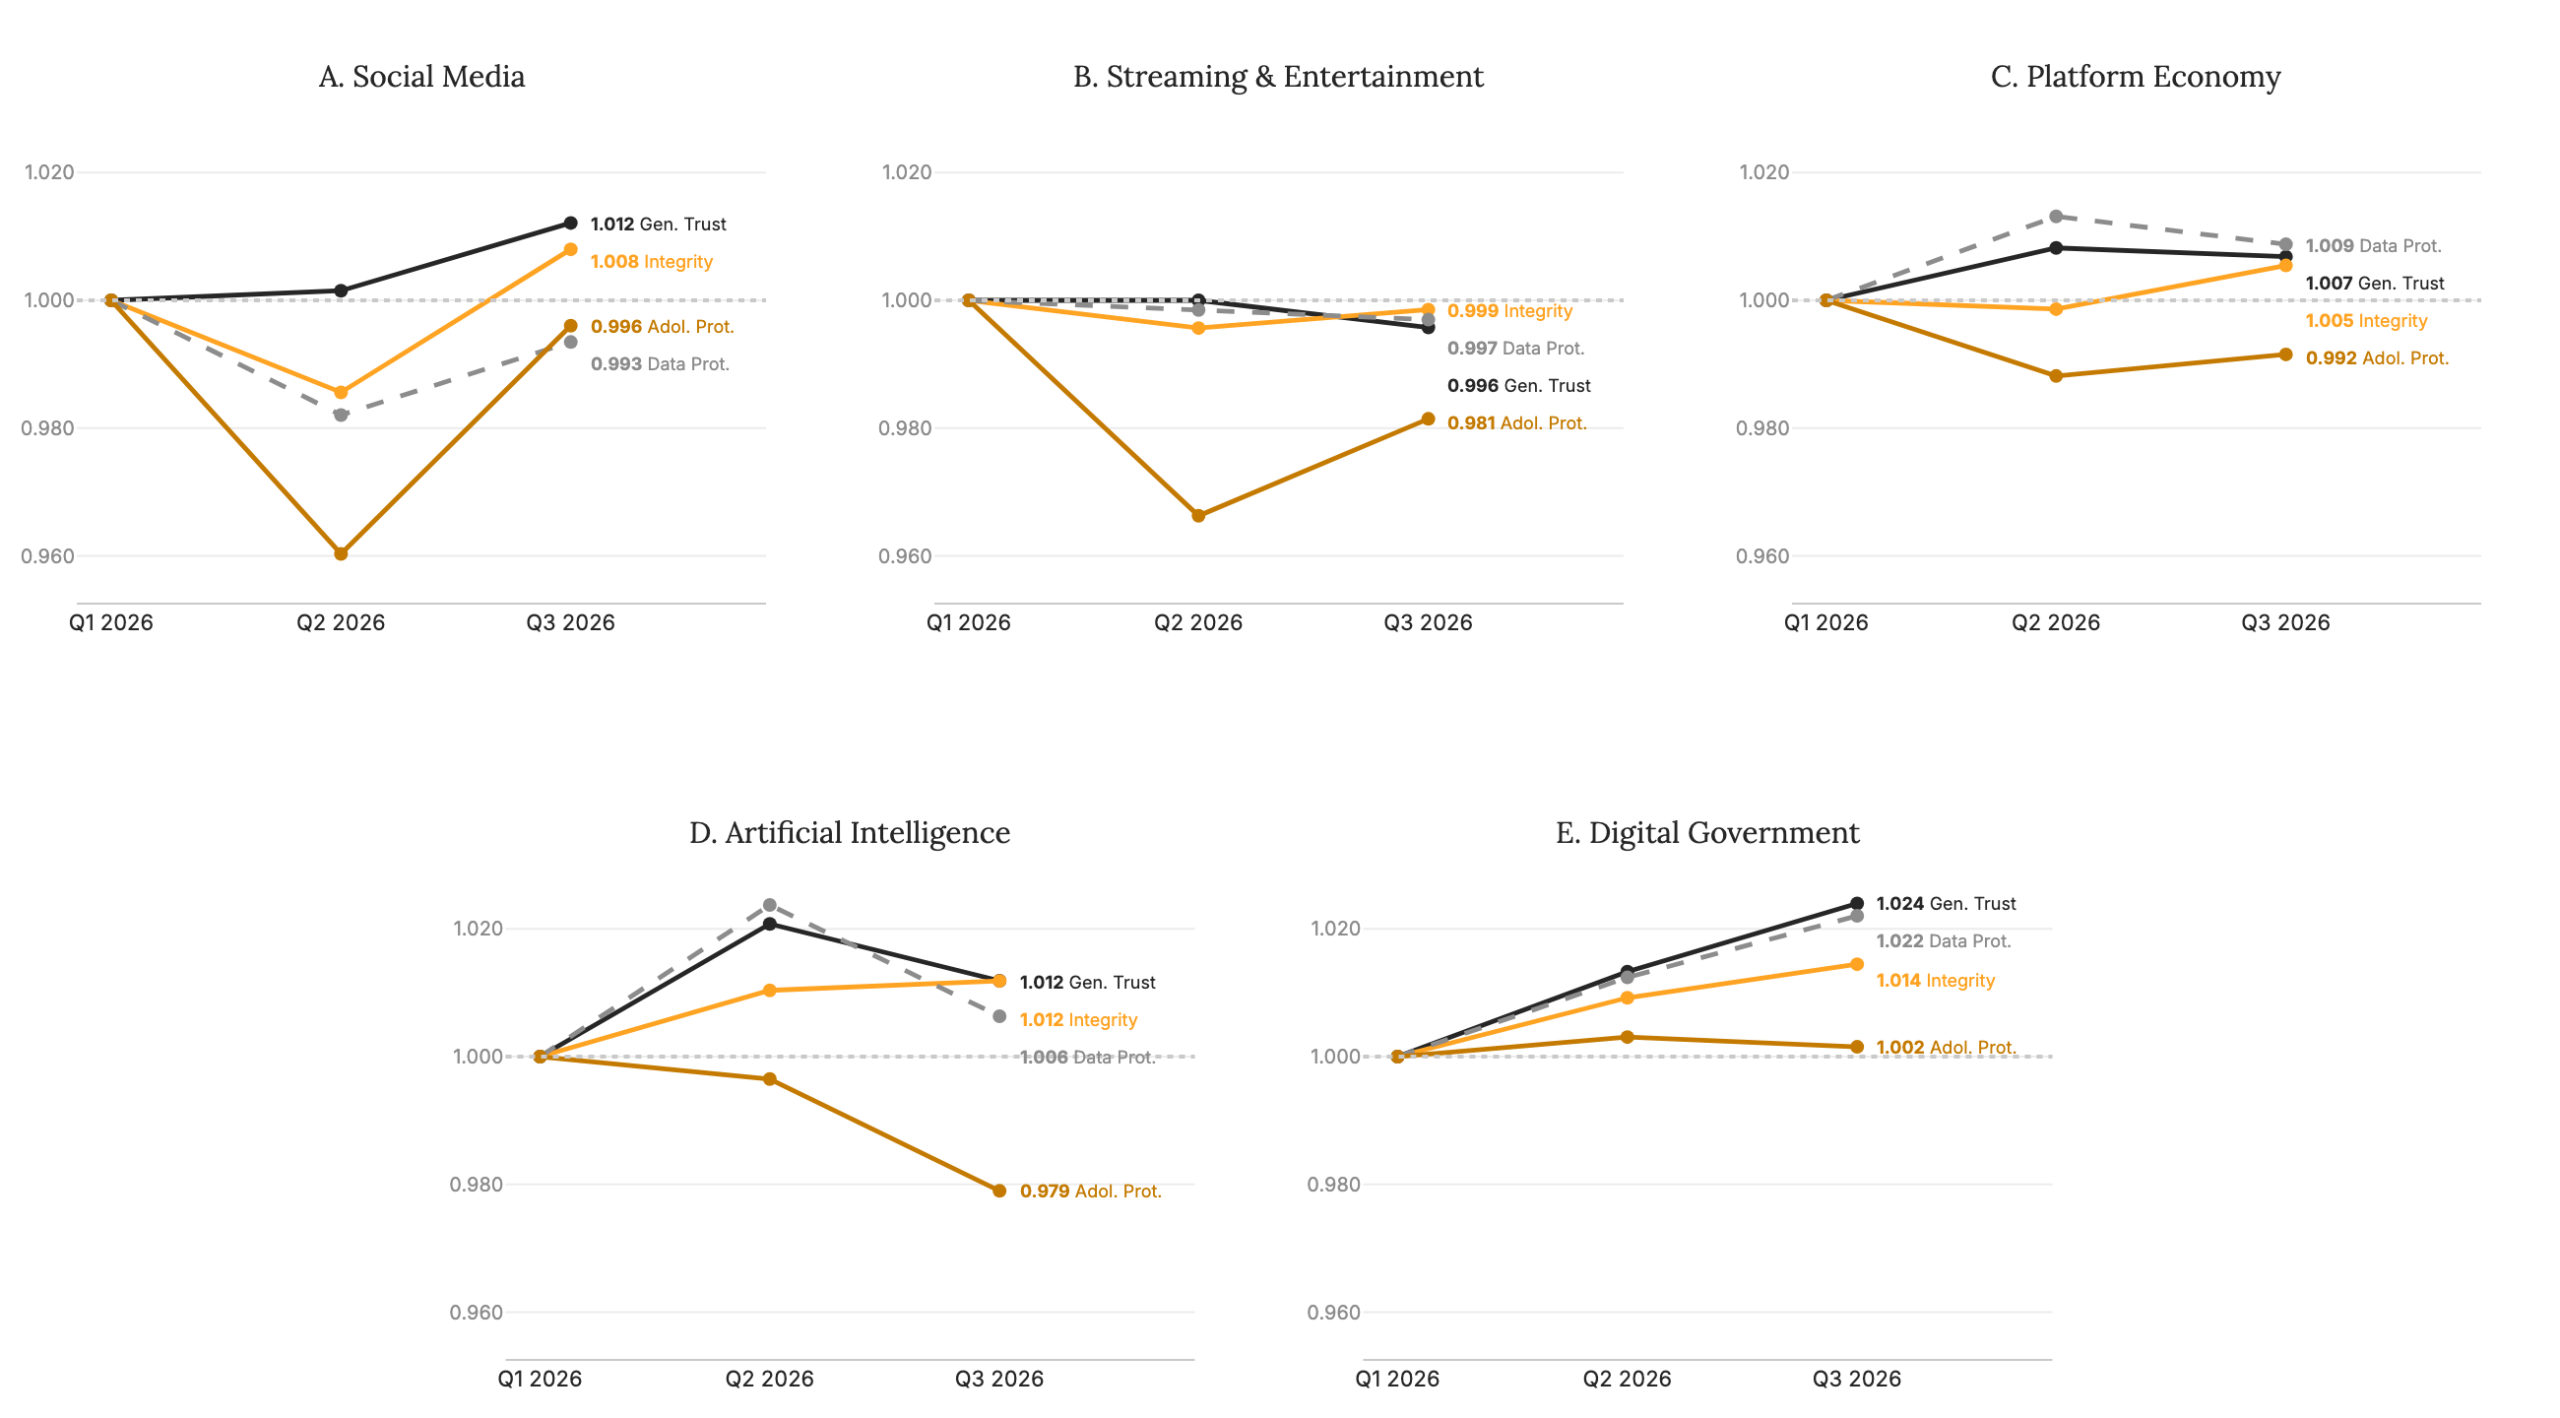Click AI chart Data Prot. Q2 2026 peak marker

click(769, 906)
